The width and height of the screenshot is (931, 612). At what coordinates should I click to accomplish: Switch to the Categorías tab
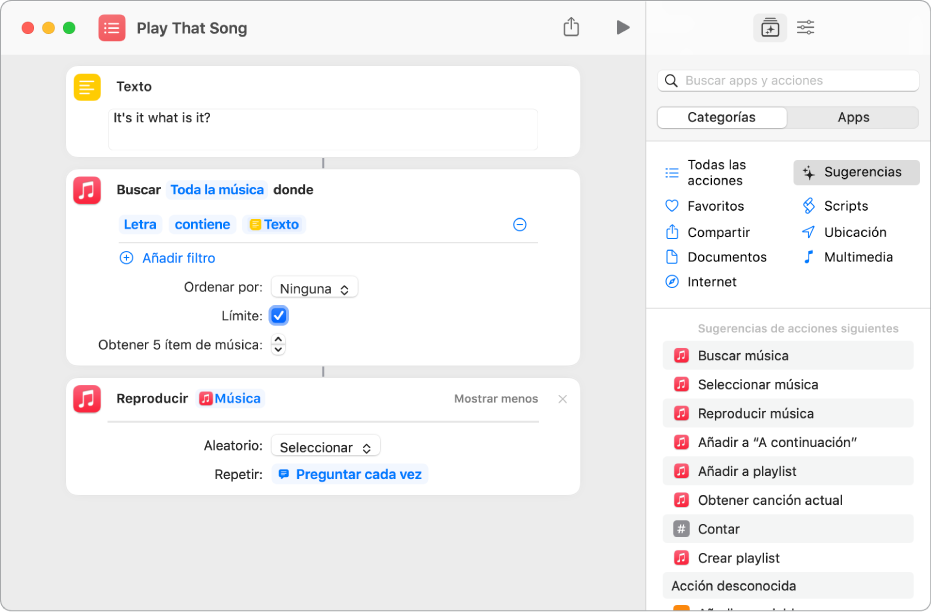[x=722, y=118]
